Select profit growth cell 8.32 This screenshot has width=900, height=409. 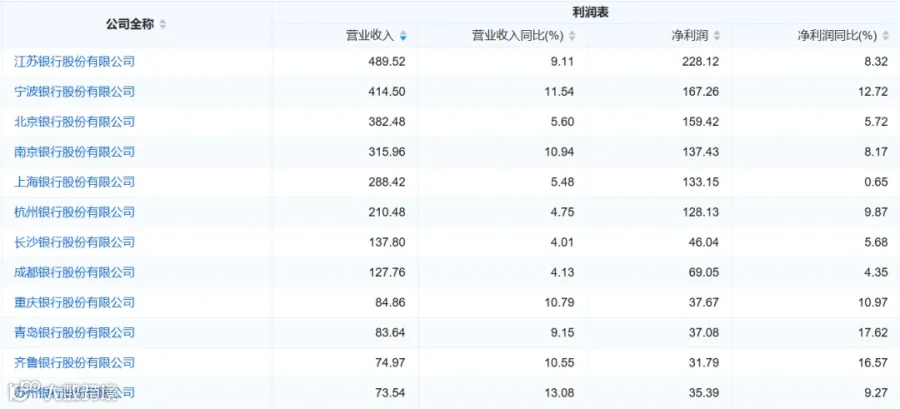[x=875, y=61]
